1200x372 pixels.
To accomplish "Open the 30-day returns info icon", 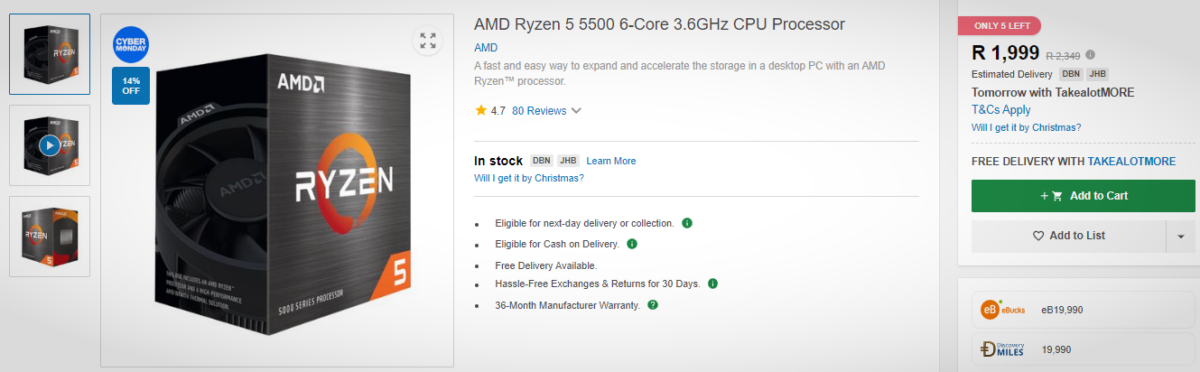I will [713, 284].
